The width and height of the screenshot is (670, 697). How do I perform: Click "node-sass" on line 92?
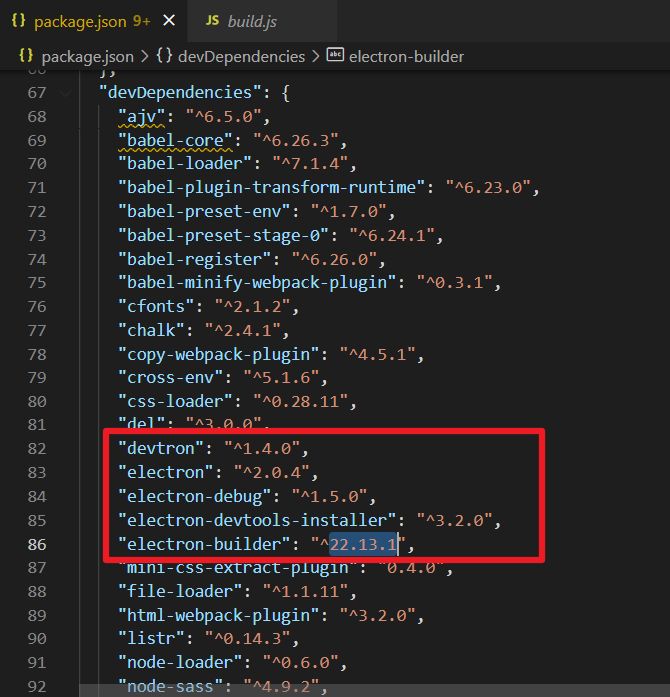(170, 687)
